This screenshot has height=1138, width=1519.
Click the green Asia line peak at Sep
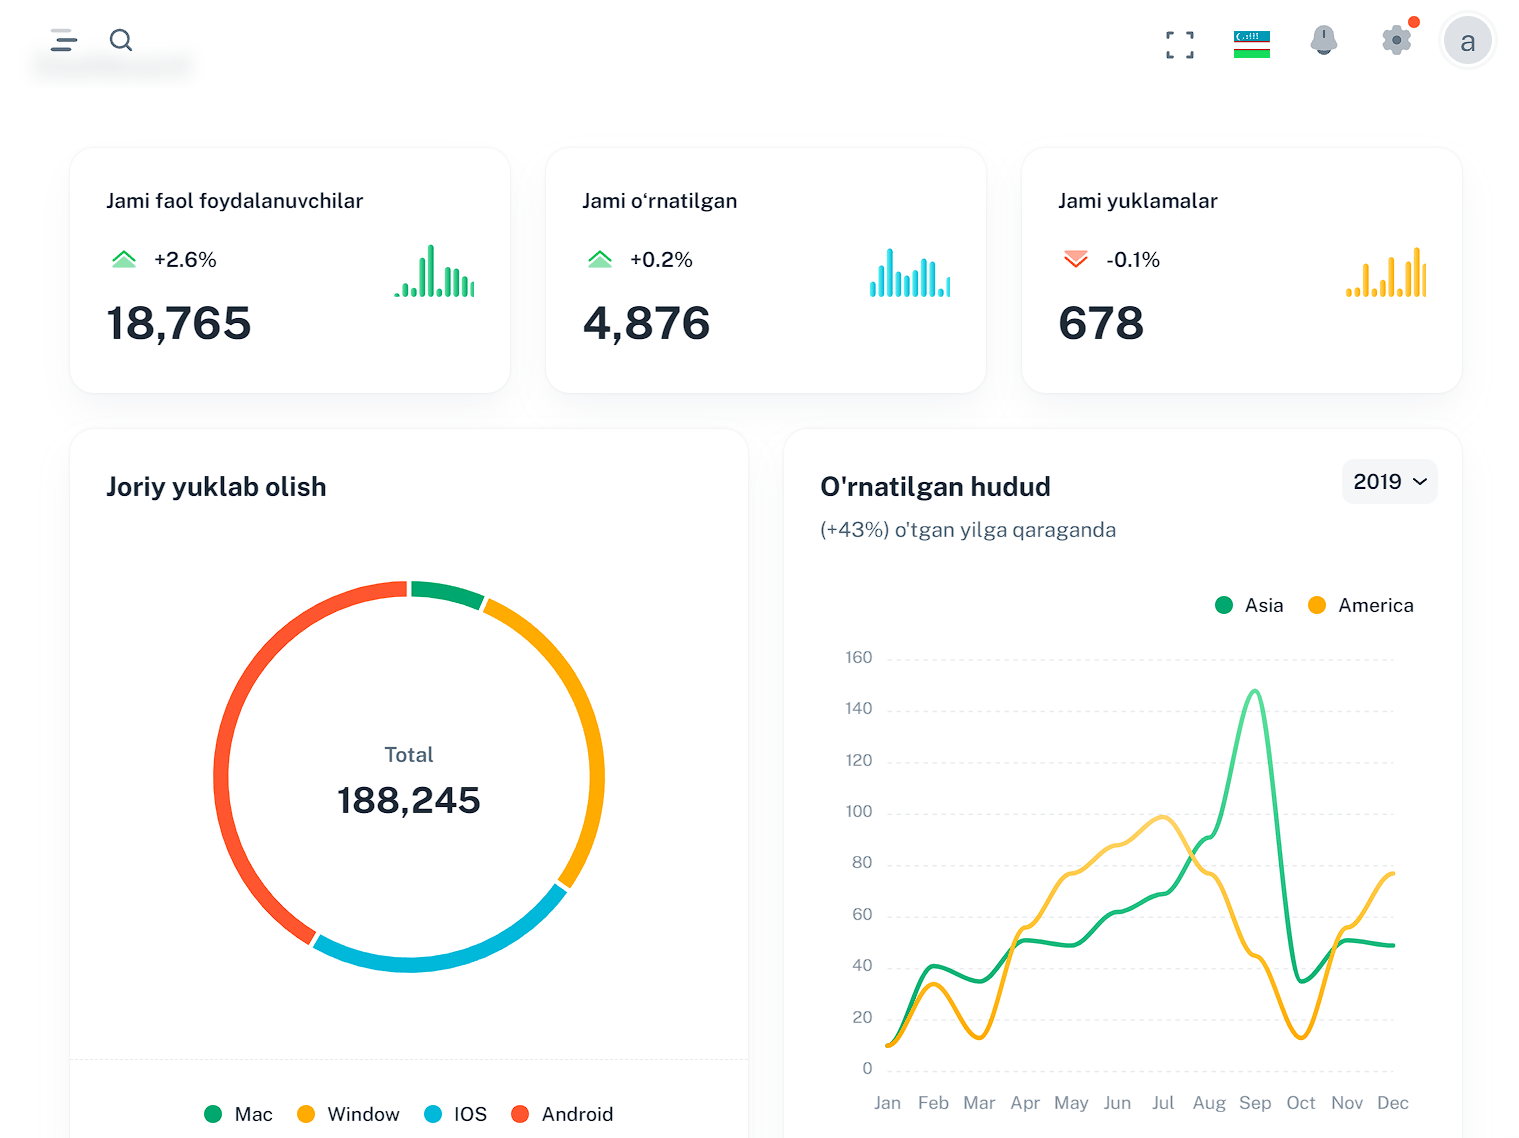coord(1254,691)
